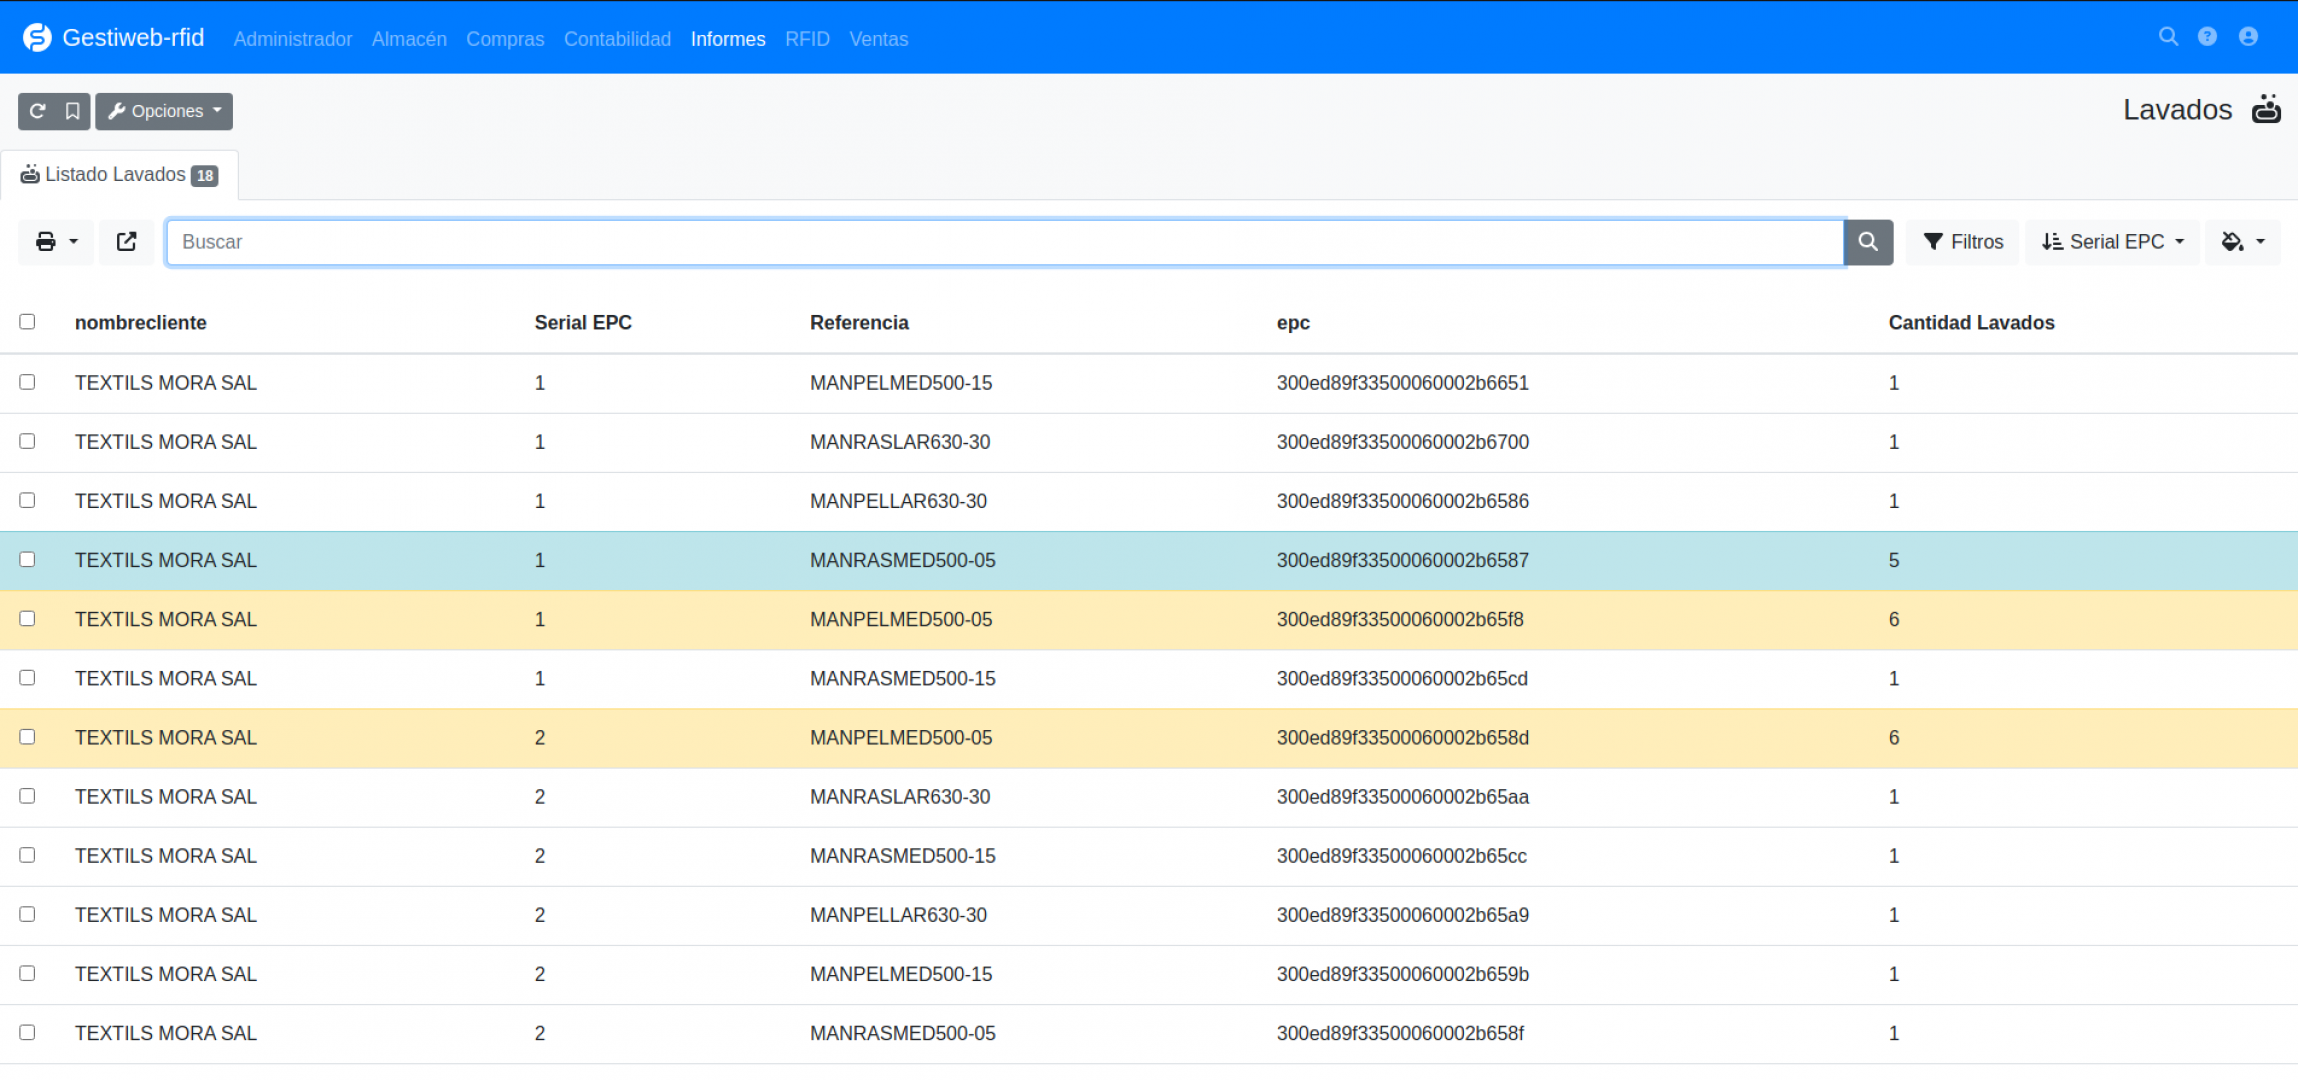This screenshot has height=1080, width=2298.
Task: Click reference MANRASLAR630-30 with epc ending 6700
Action: point(900,442)
